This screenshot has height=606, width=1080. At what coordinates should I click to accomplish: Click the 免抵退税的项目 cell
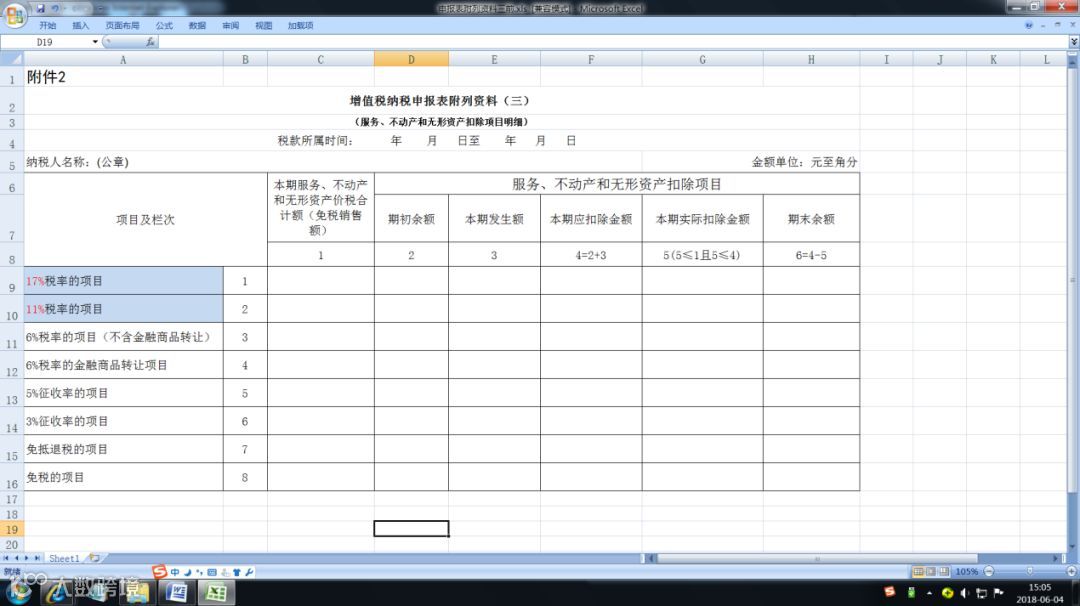[x=123, y=450]
